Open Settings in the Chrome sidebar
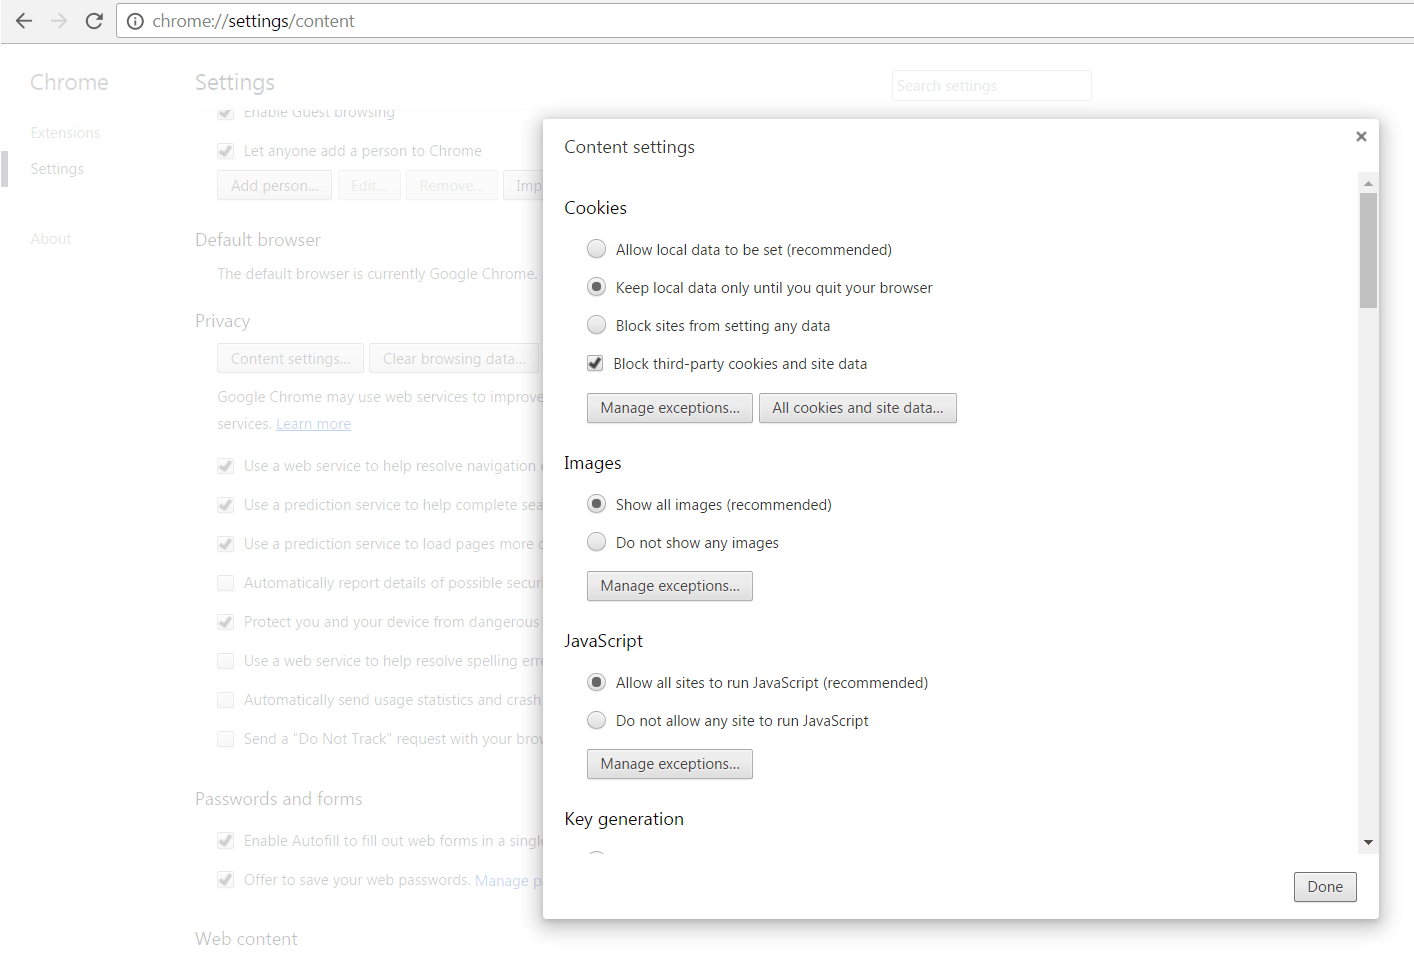 [57, 169]
